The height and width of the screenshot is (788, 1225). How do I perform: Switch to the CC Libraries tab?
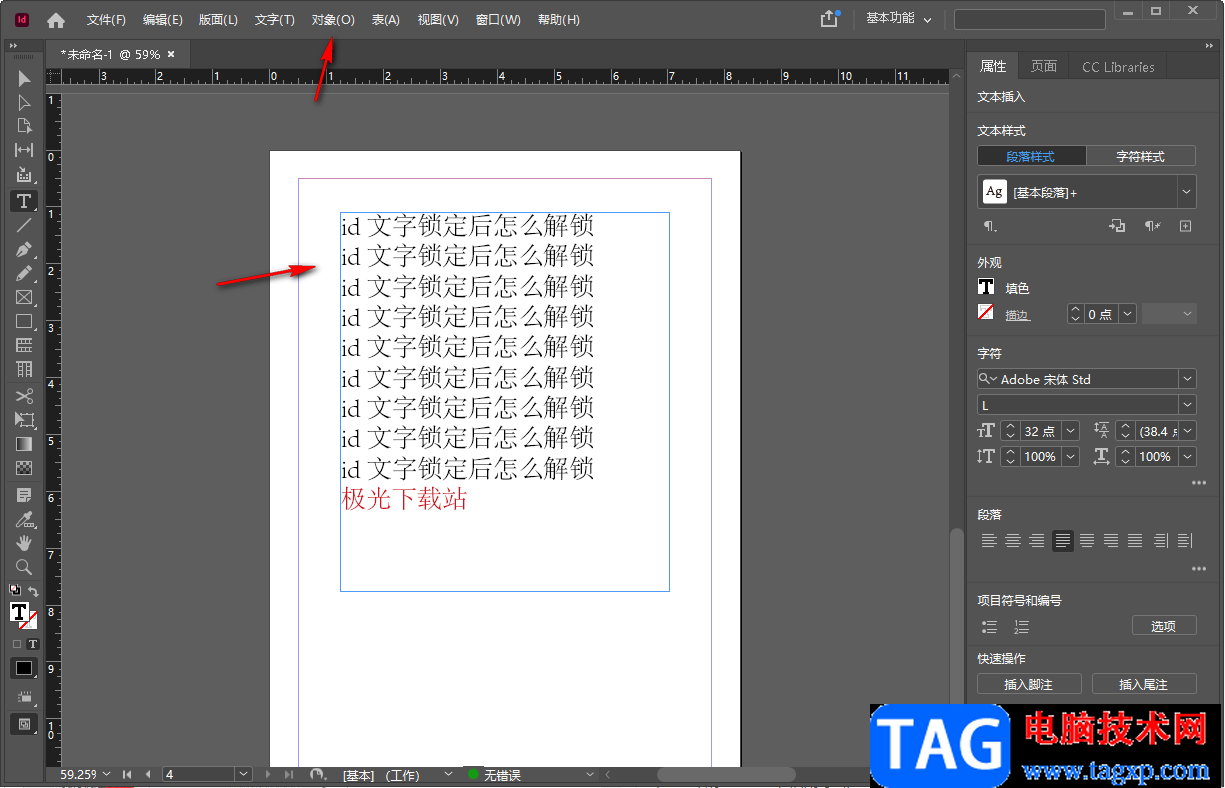pos(1118,67)
